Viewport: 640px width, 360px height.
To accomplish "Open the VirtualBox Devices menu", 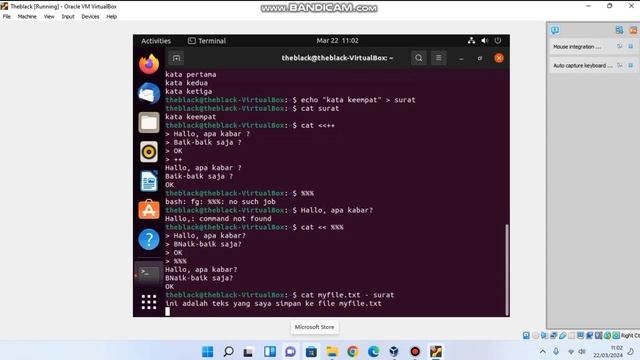I will tap(90, 17).
